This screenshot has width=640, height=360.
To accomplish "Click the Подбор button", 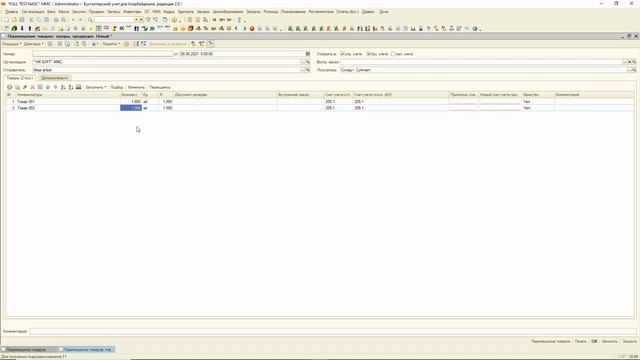I will [117, 87].
